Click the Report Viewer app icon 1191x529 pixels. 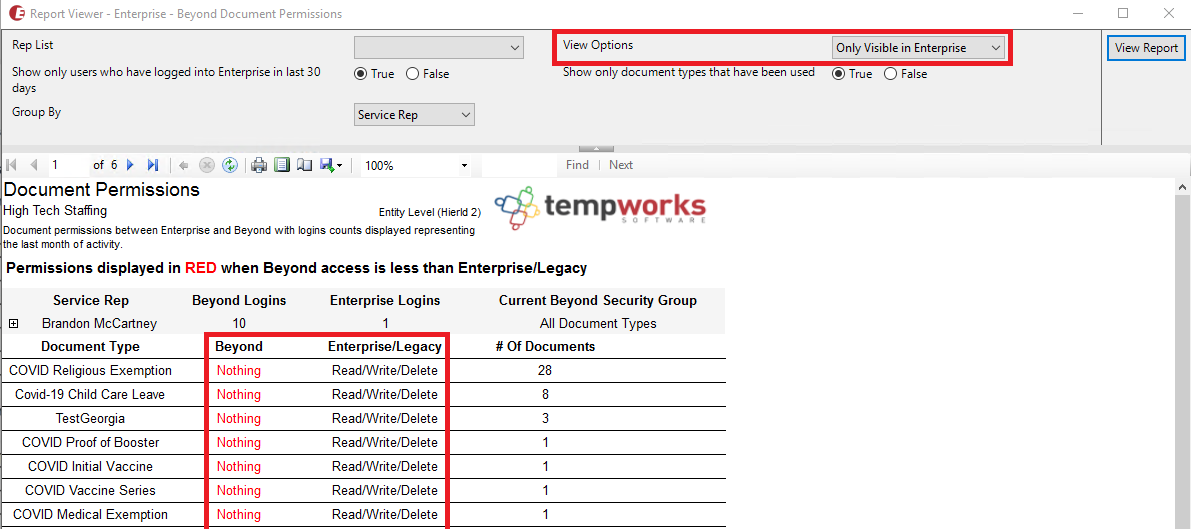15,14
